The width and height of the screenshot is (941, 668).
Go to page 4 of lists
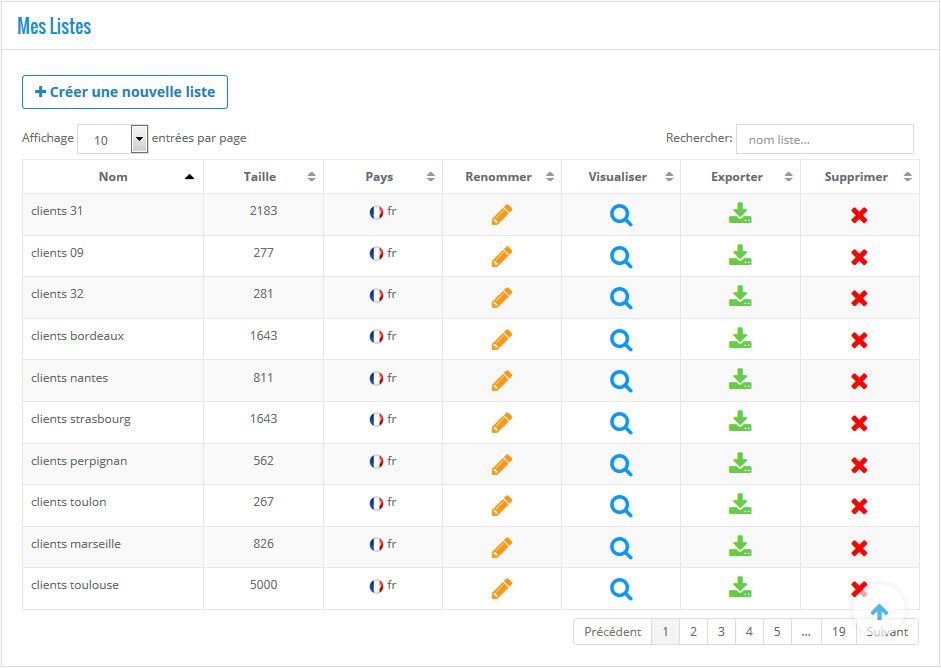click(749, 631)
